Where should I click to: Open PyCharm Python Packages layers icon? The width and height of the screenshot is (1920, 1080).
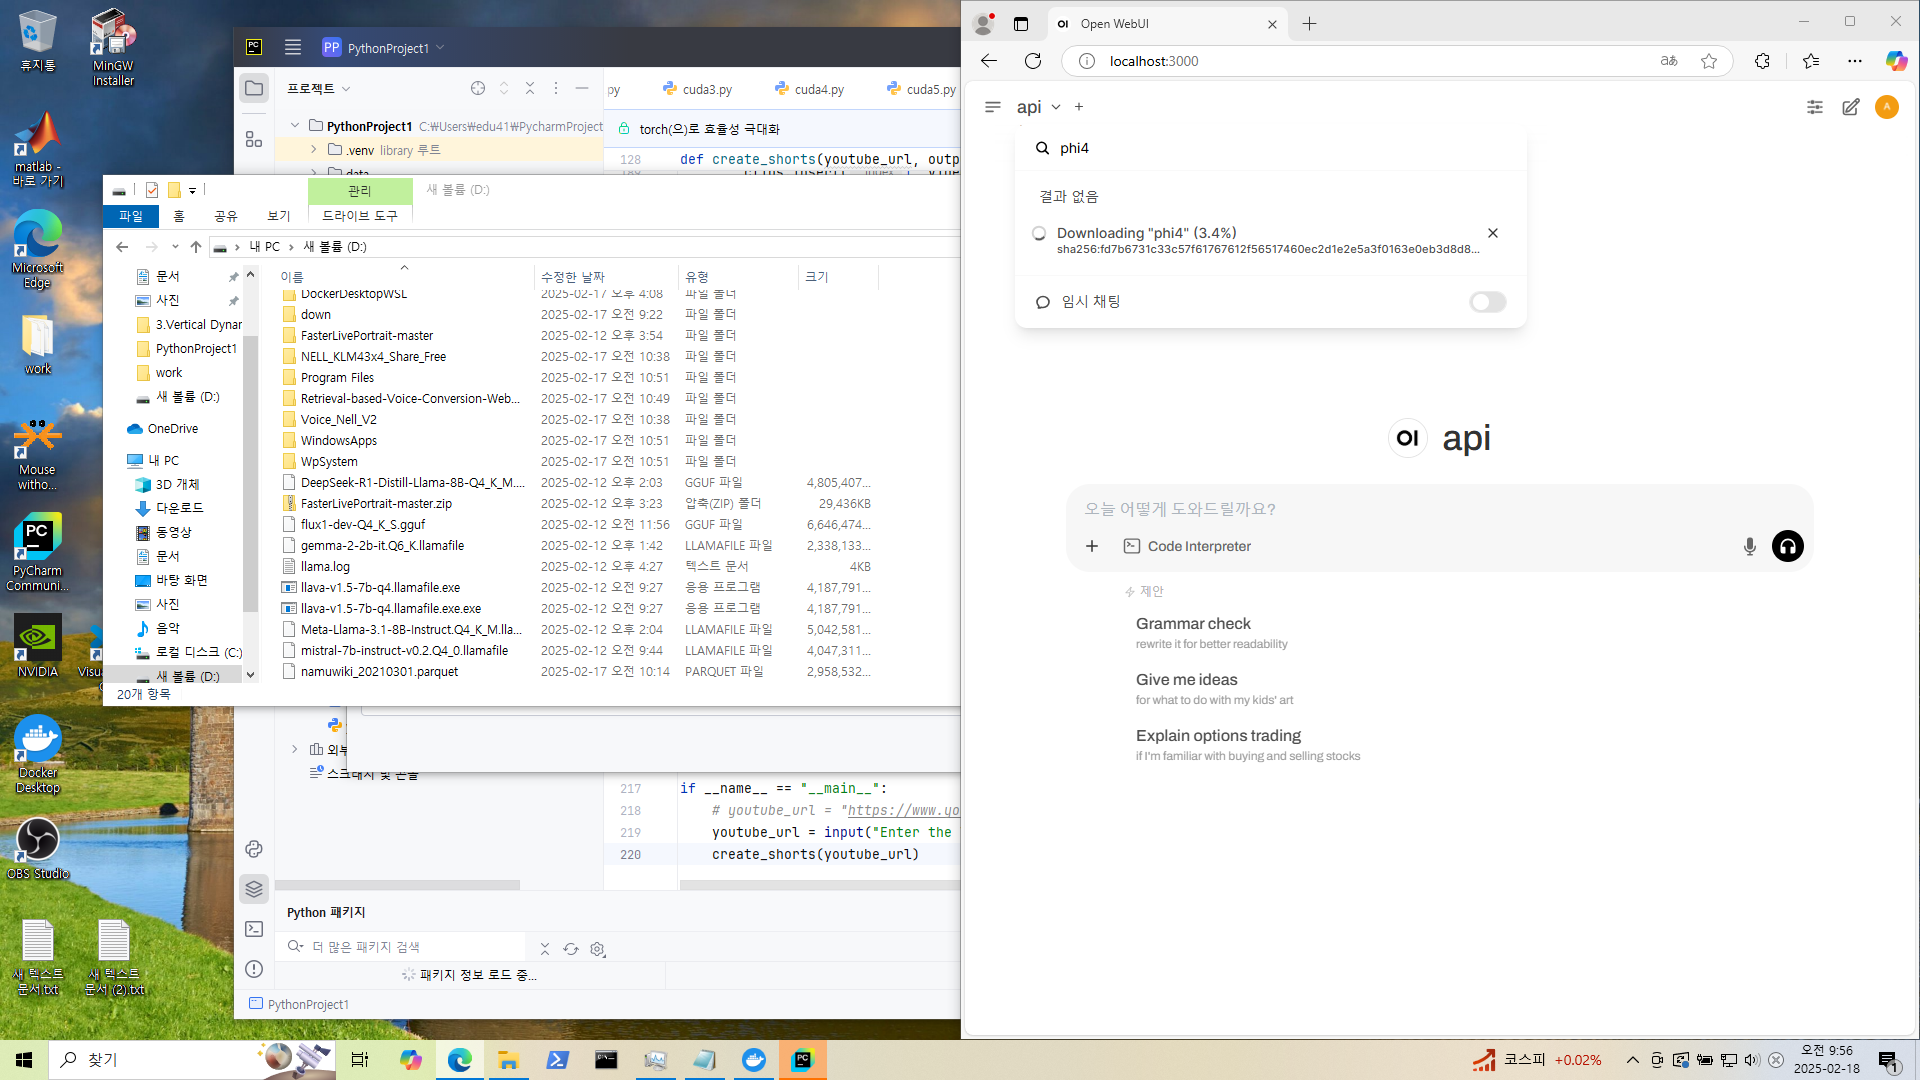(254, 888)
